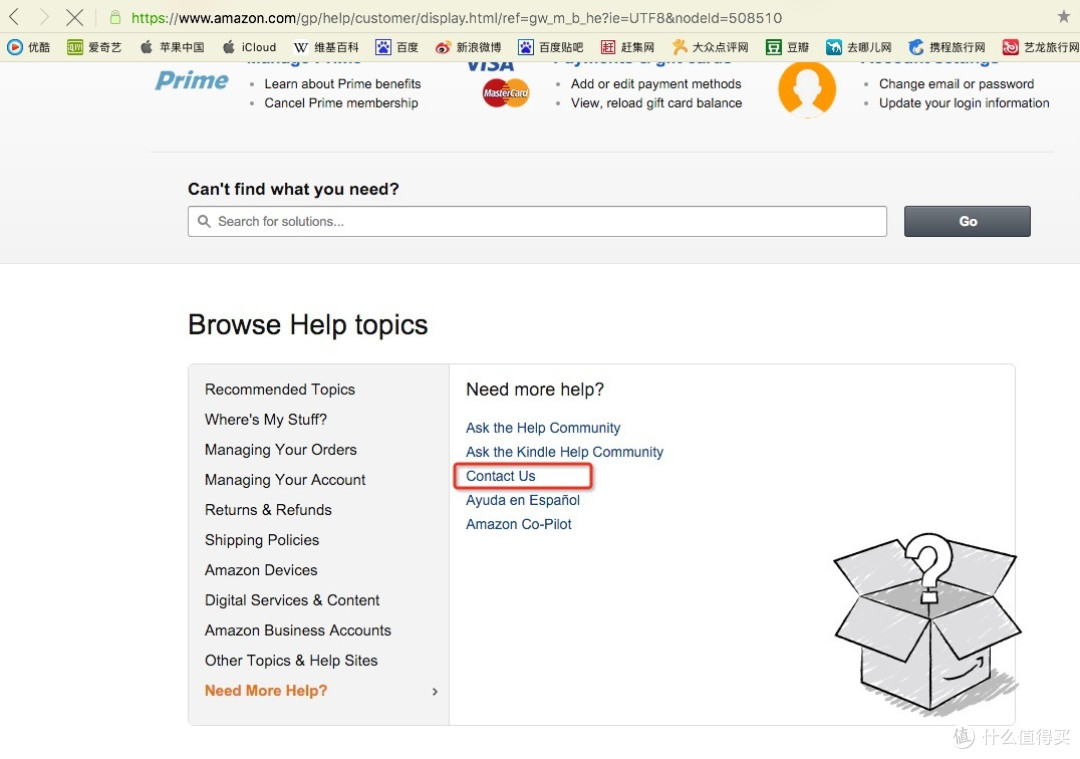This screenshot has width=1080, height=759.
Task: Click the orange account avatar icon
Action: point(807,89)
